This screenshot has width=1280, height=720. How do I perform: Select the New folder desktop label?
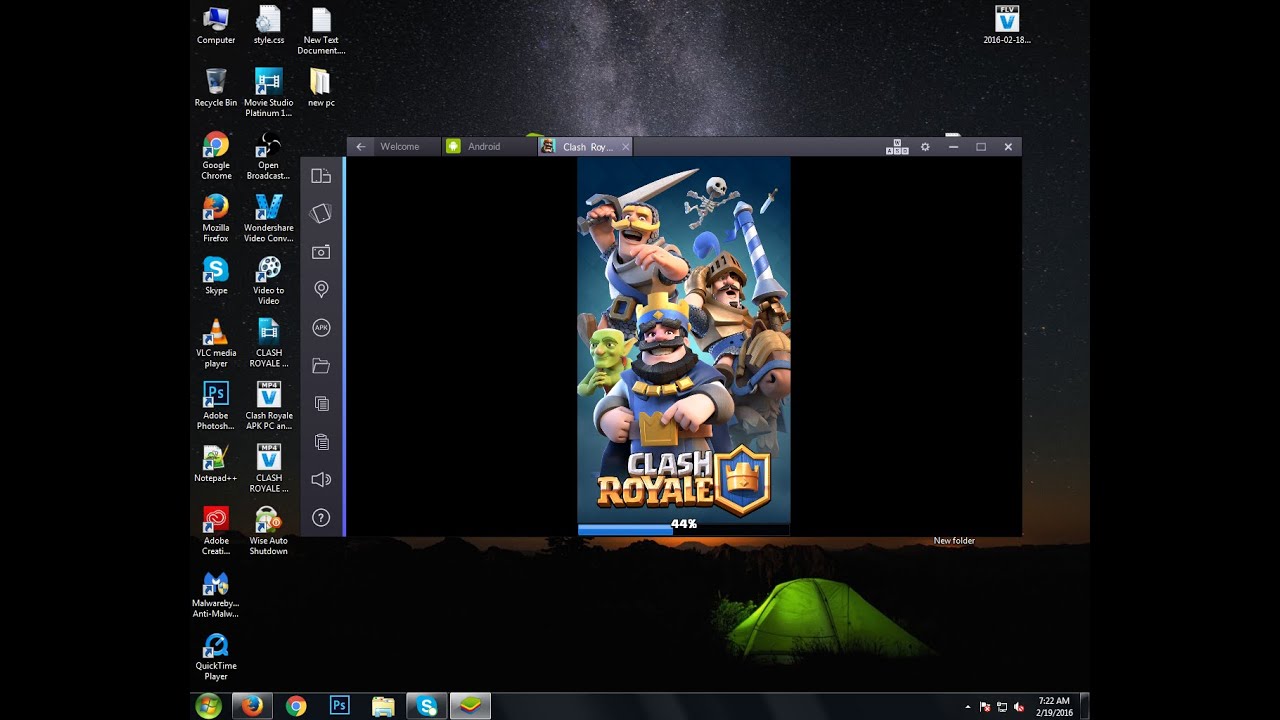(954, 541)
